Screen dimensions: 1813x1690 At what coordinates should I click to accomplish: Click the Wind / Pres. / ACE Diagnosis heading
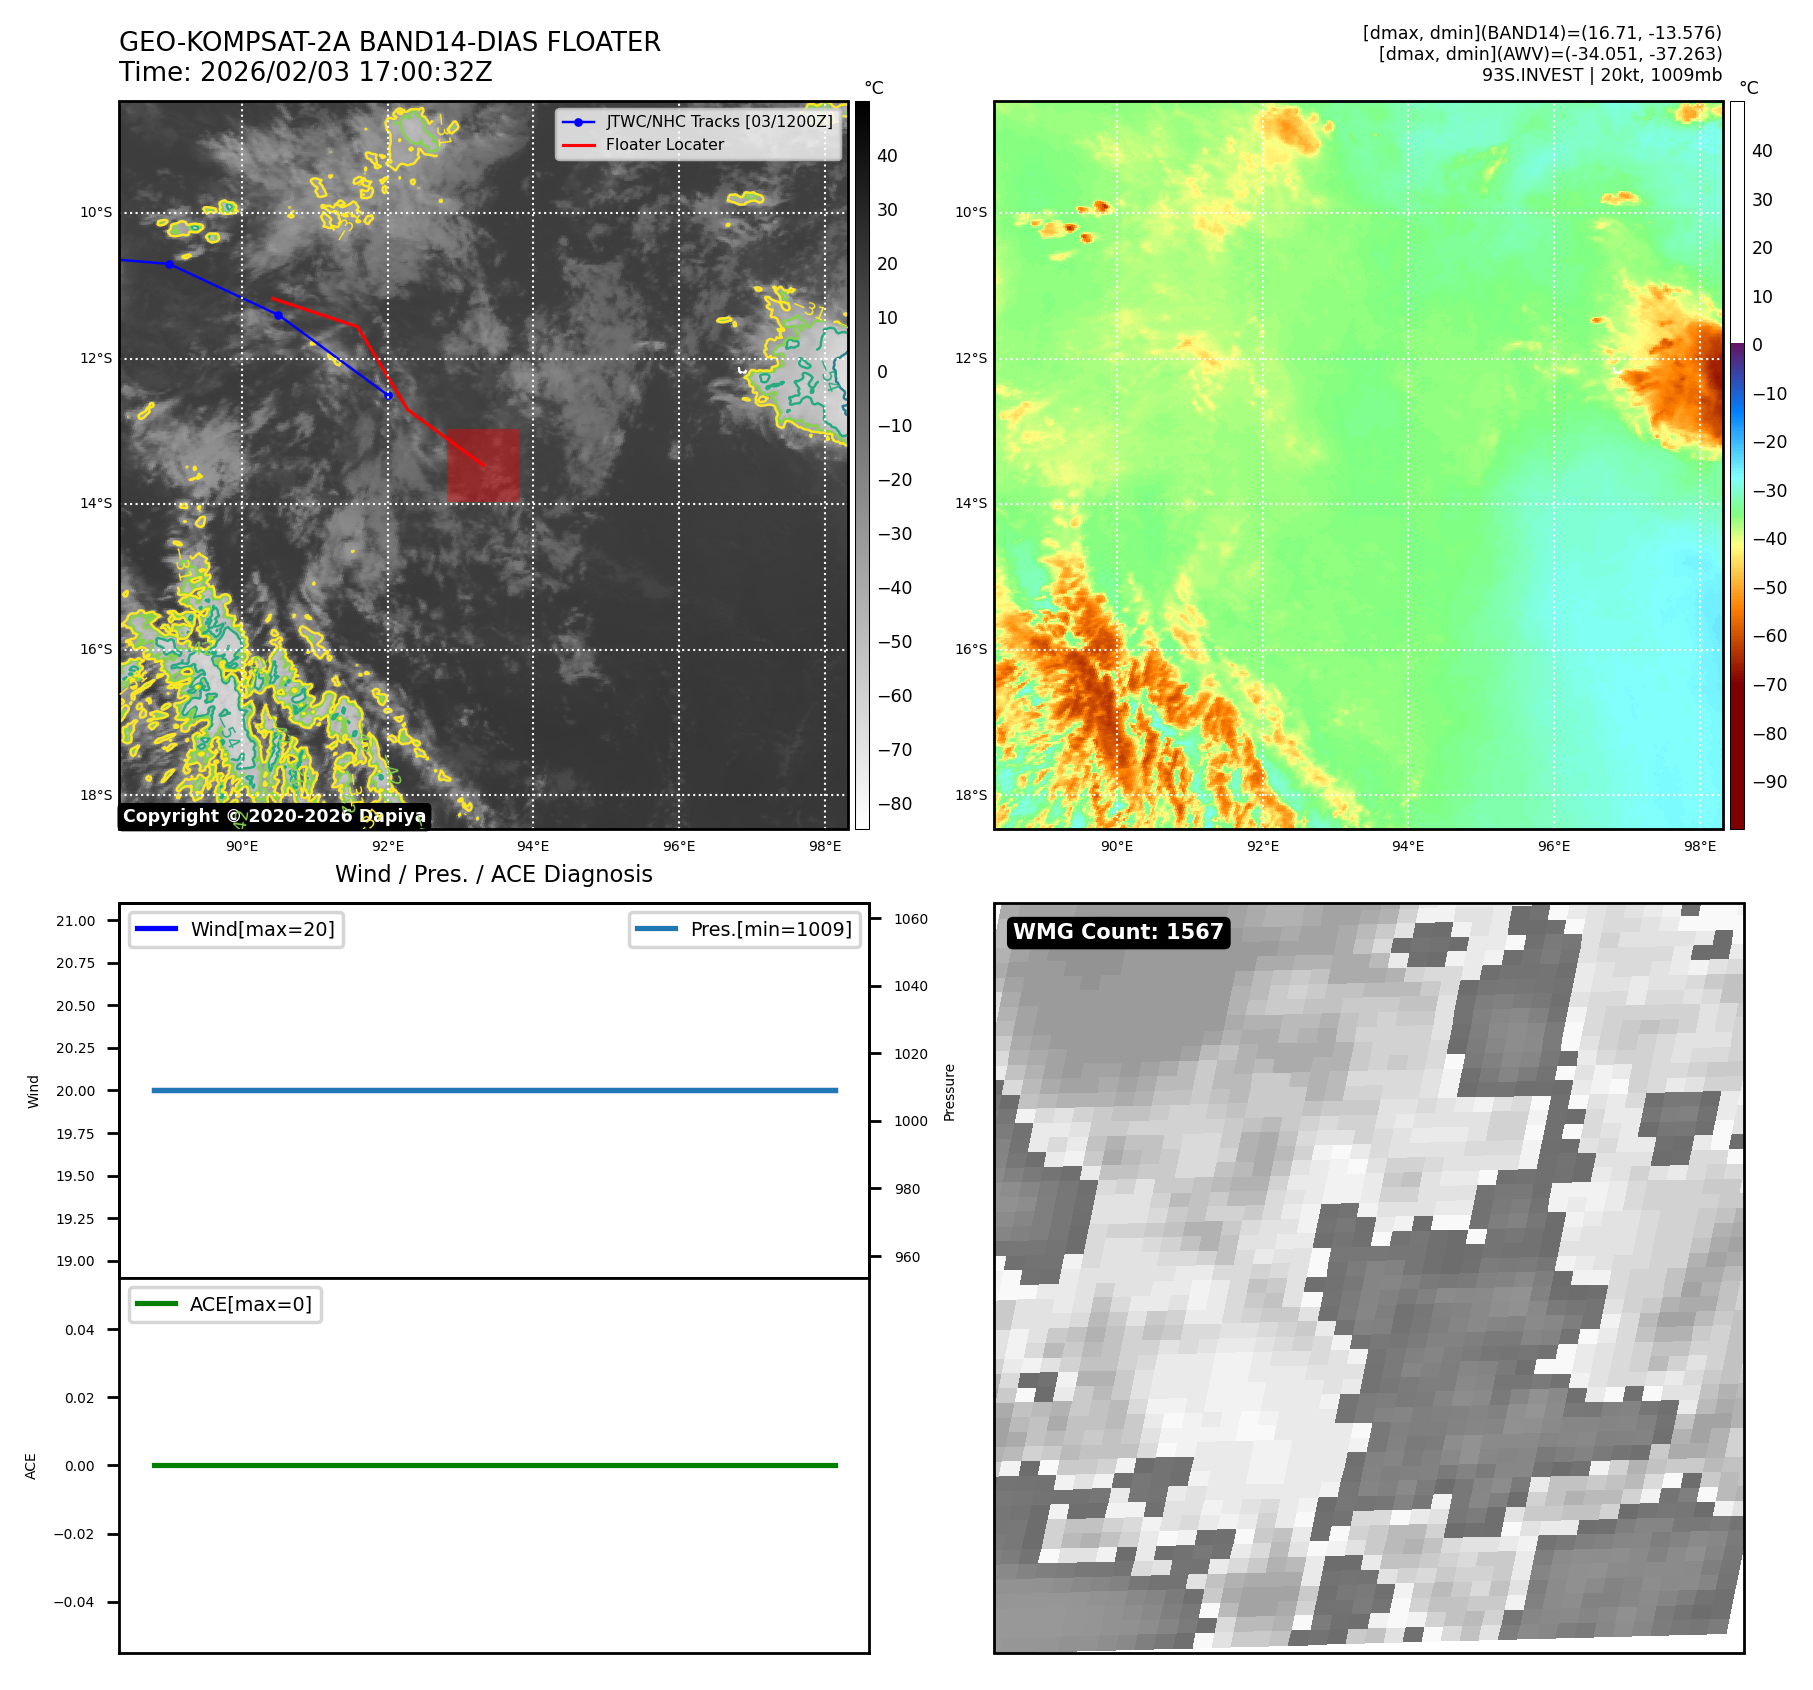point(494,874)
